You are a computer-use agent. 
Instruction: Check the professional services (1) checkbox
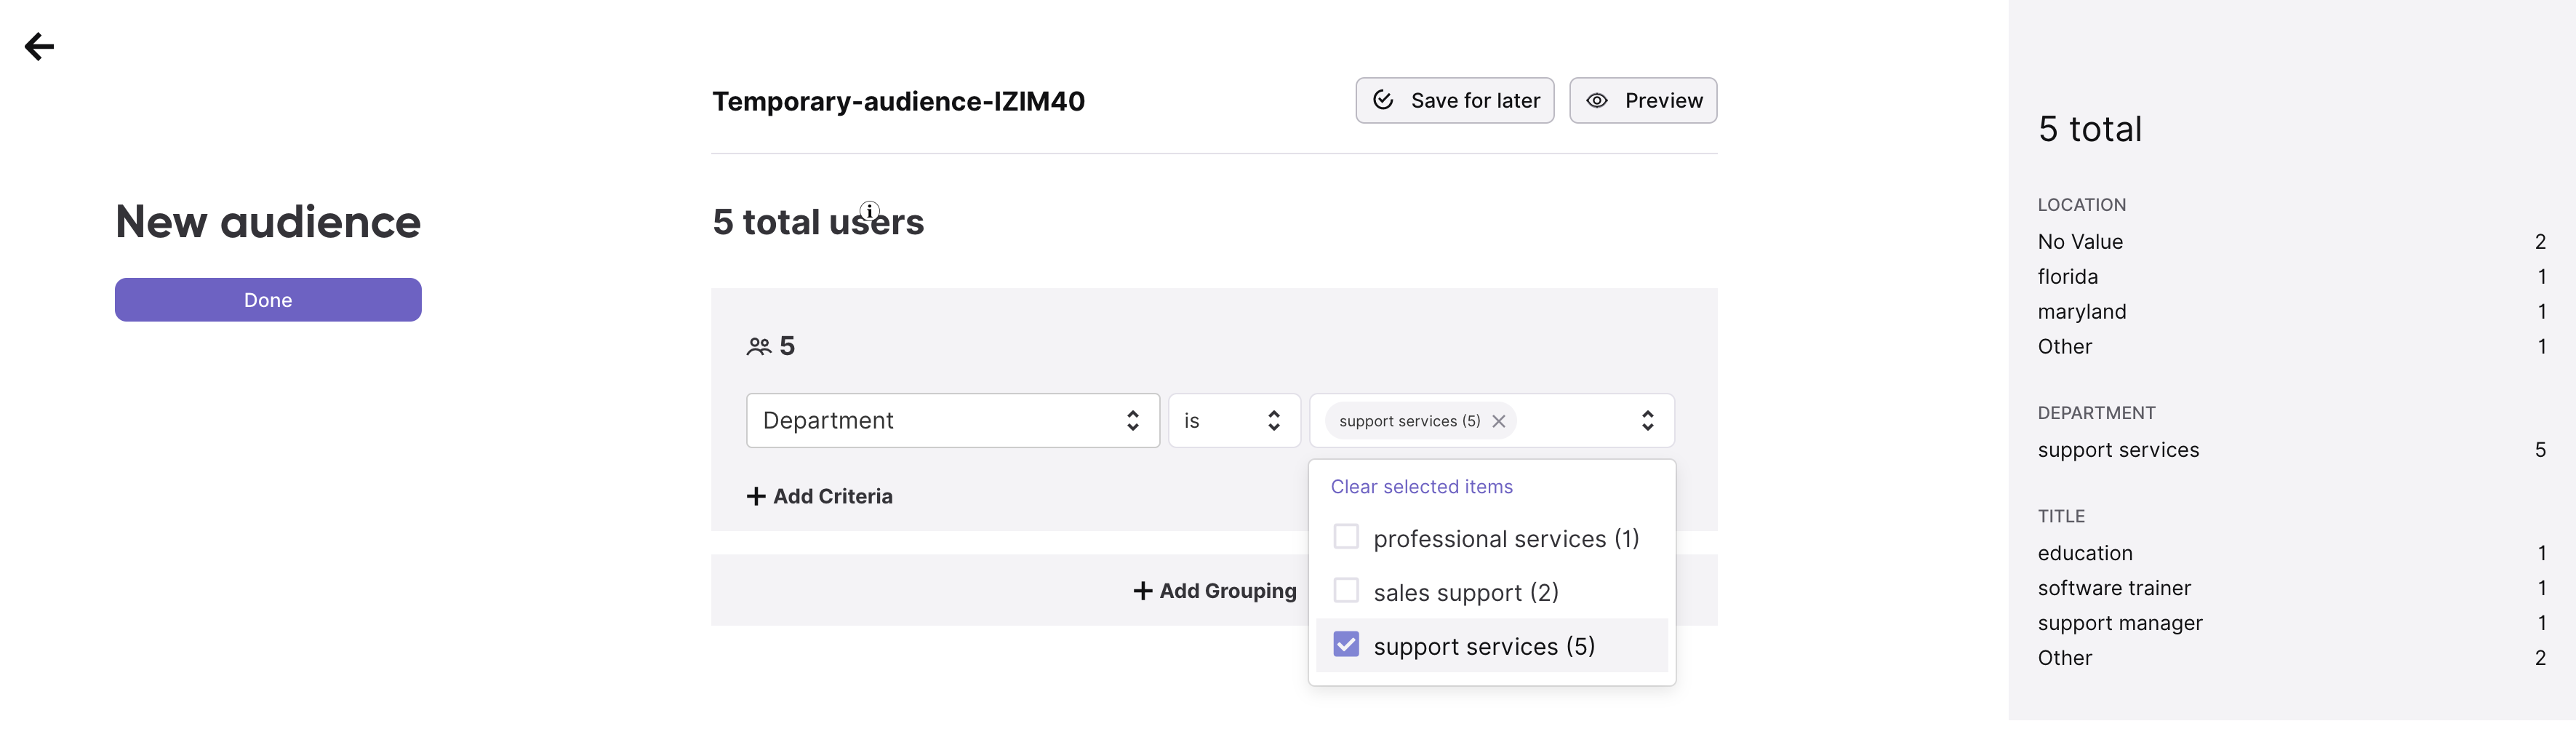(1346, 537)
